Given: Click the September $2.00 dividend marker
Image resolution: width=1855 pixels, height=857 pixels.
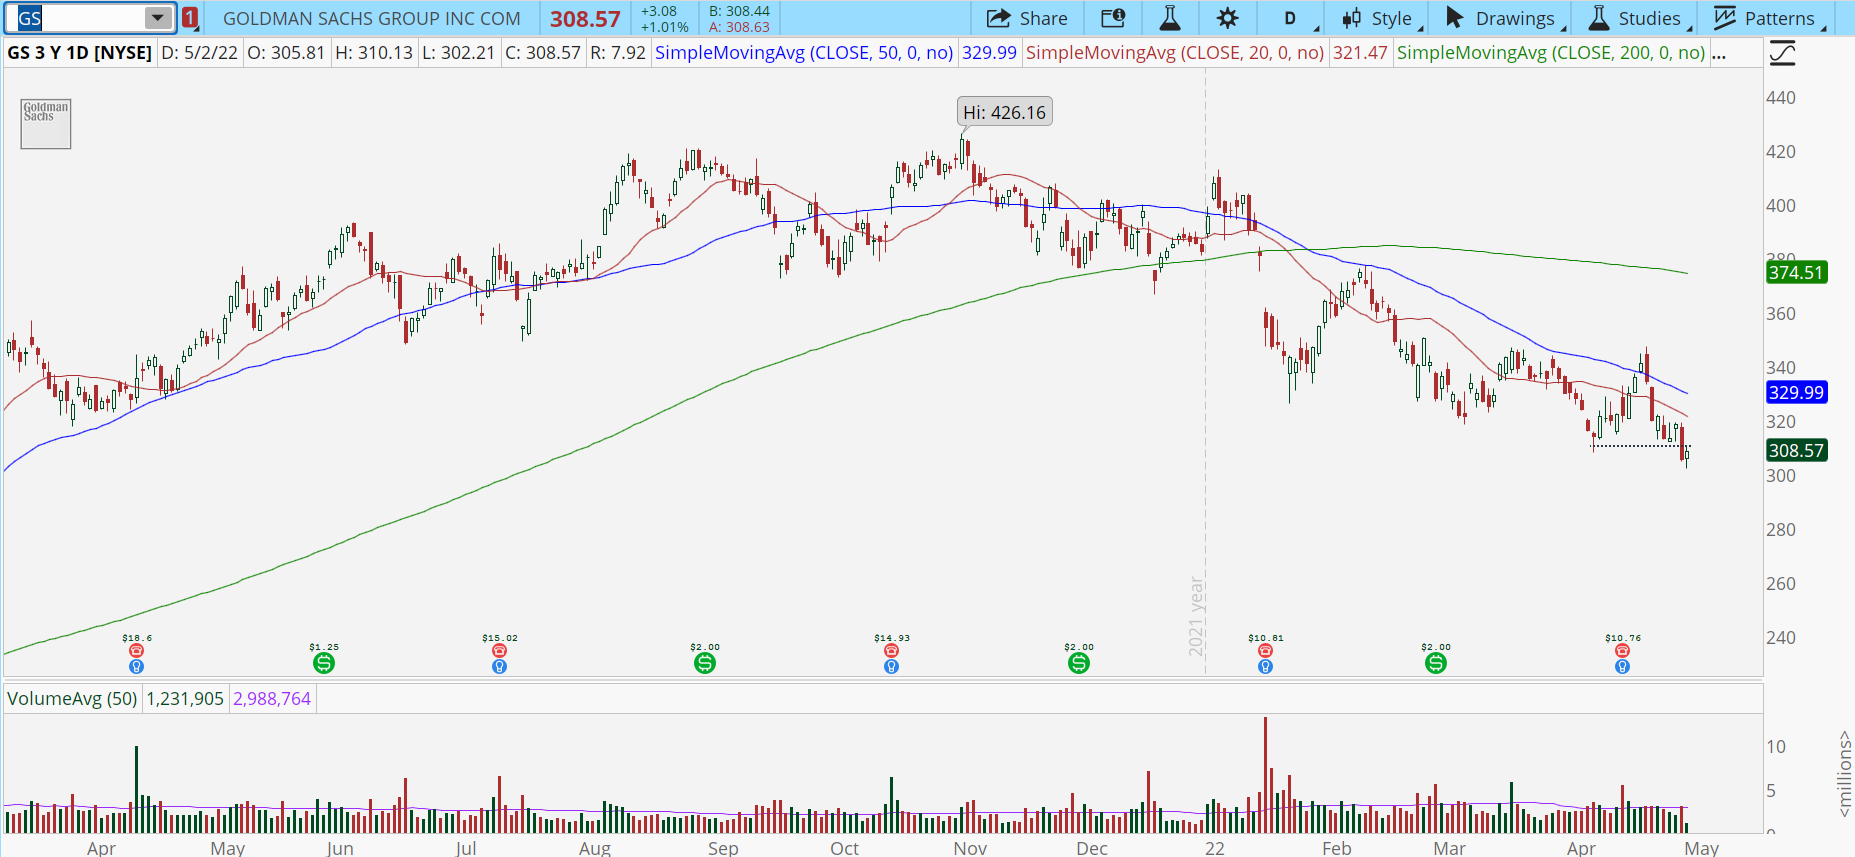Looking at the screenshot, I should click(x=705, y=663).
